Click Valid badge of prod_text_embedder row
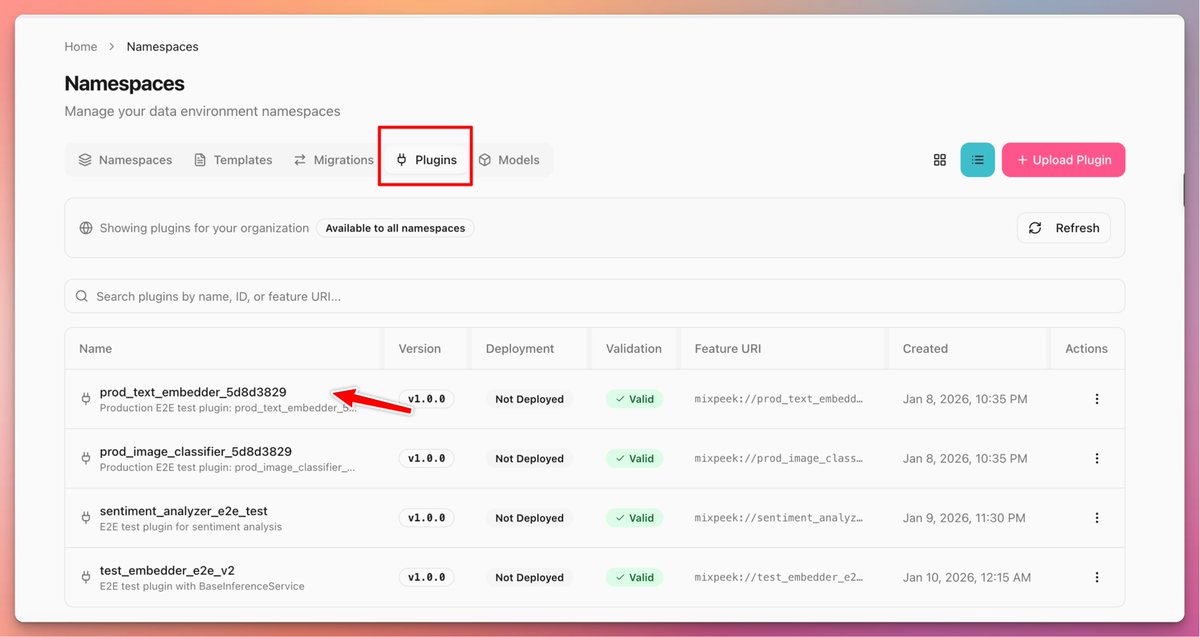The width and height of the screenshot is (1200, 637). 634,399
